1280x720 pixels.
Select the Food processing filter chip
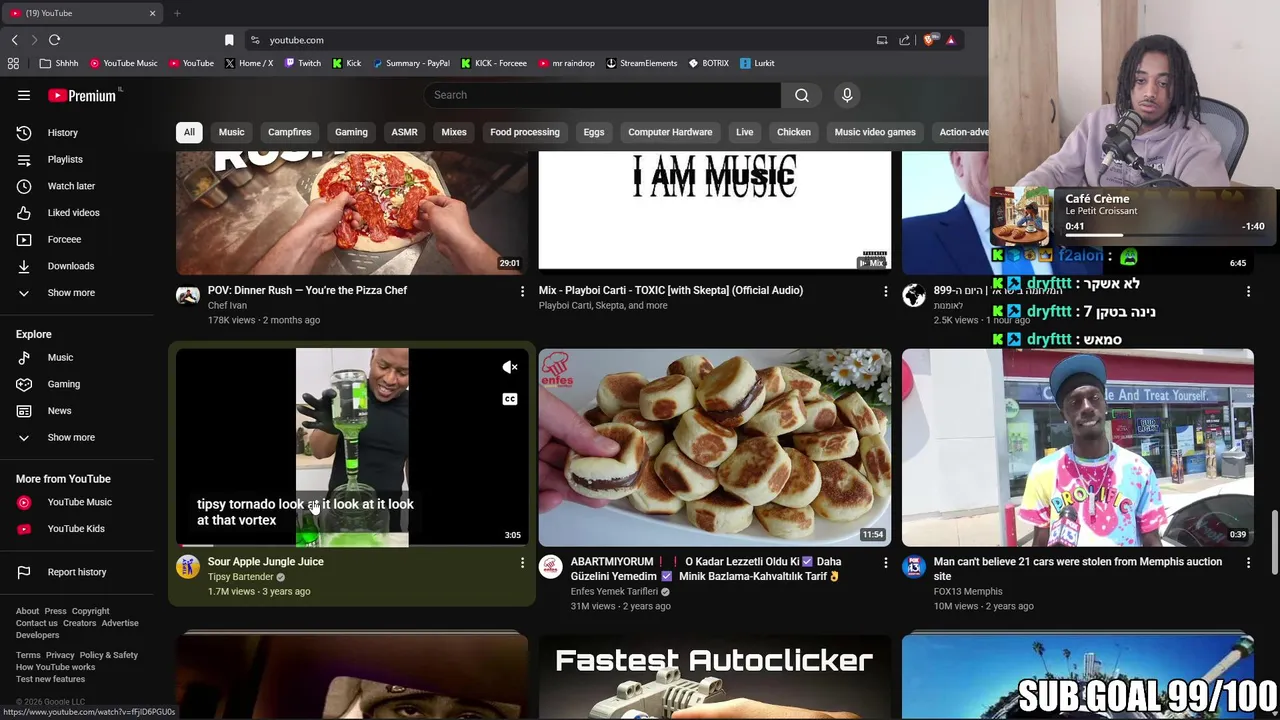pyautogui.click(x=525, y=132)
